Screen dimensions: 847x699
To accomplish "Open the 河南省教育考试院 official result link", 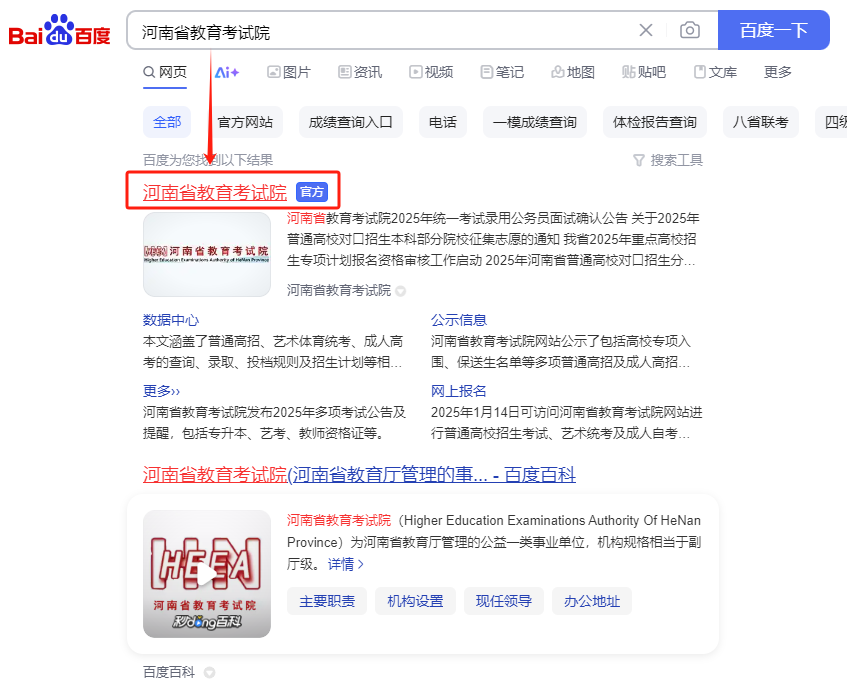I will tap(213, 190).
